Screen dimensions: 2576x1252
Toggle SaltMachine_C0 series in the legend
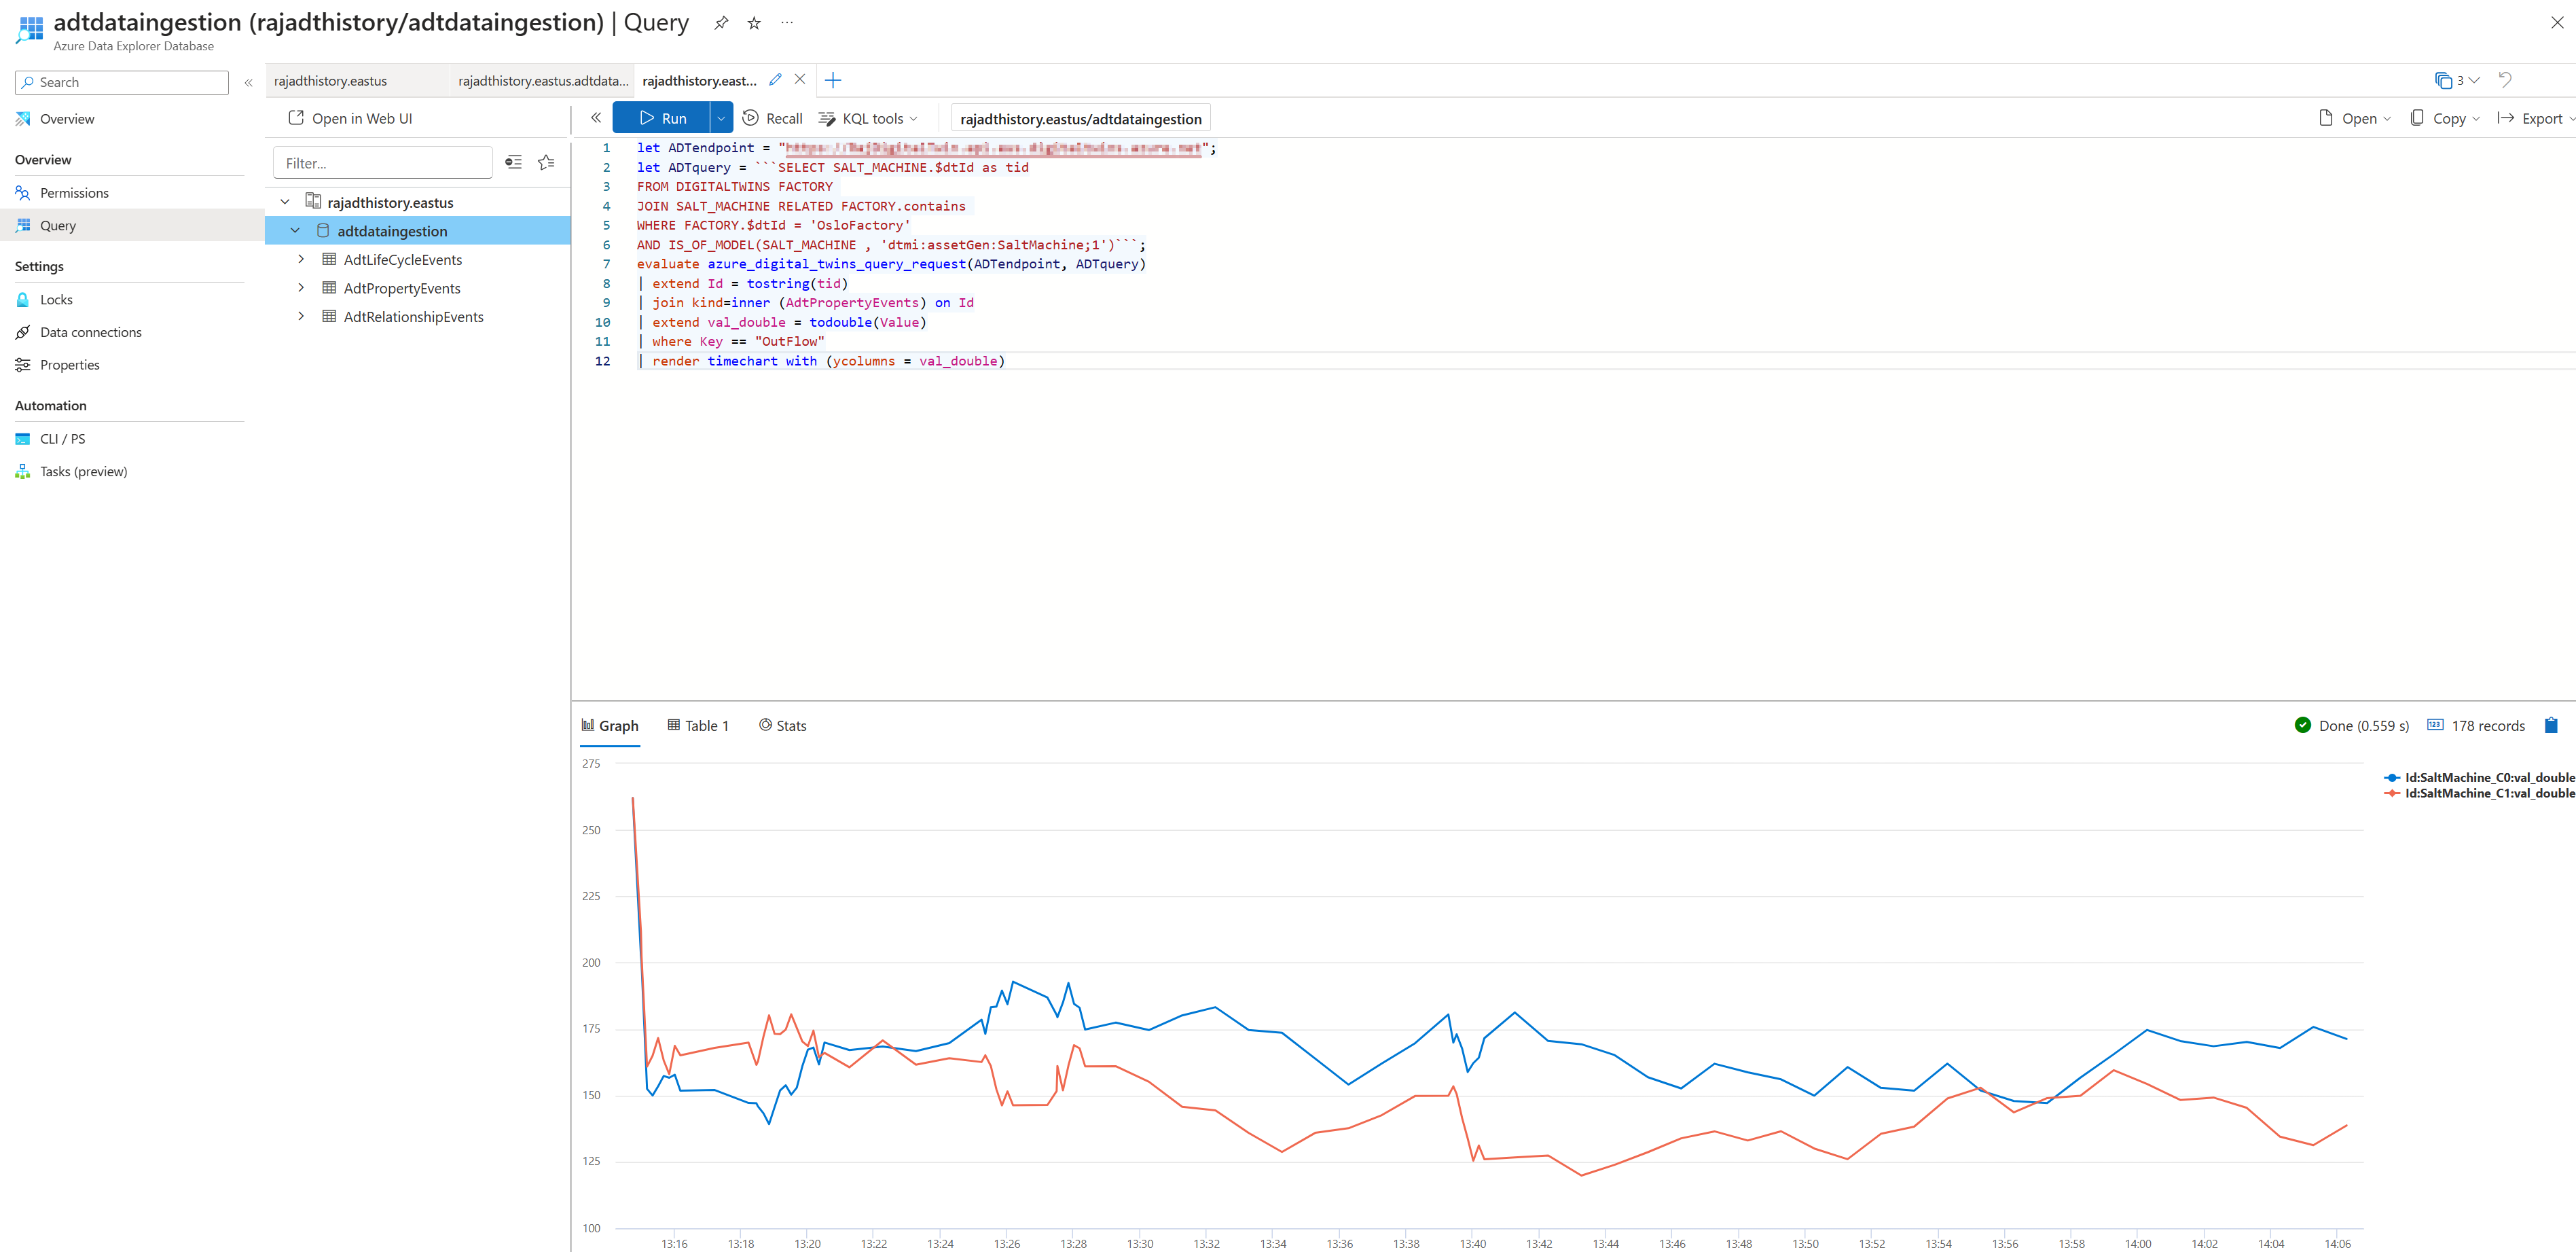(x=2479, y=777)
